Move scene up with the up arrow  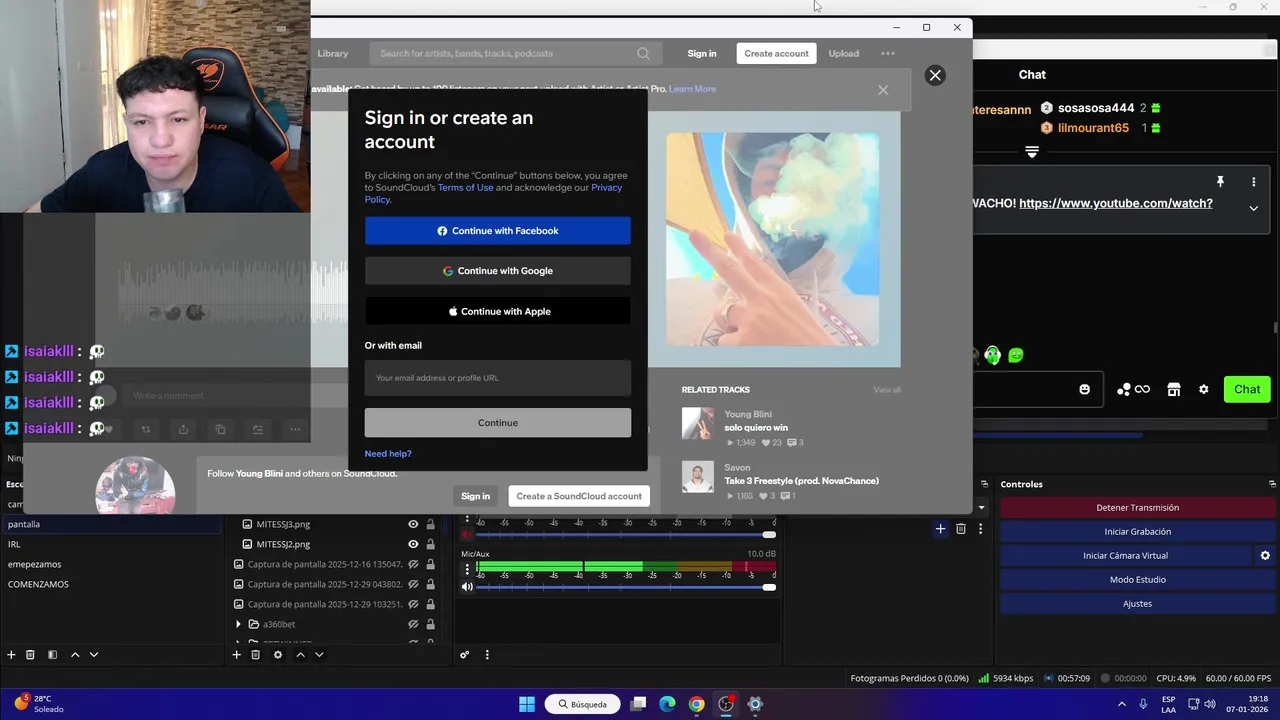click(75, 655)
